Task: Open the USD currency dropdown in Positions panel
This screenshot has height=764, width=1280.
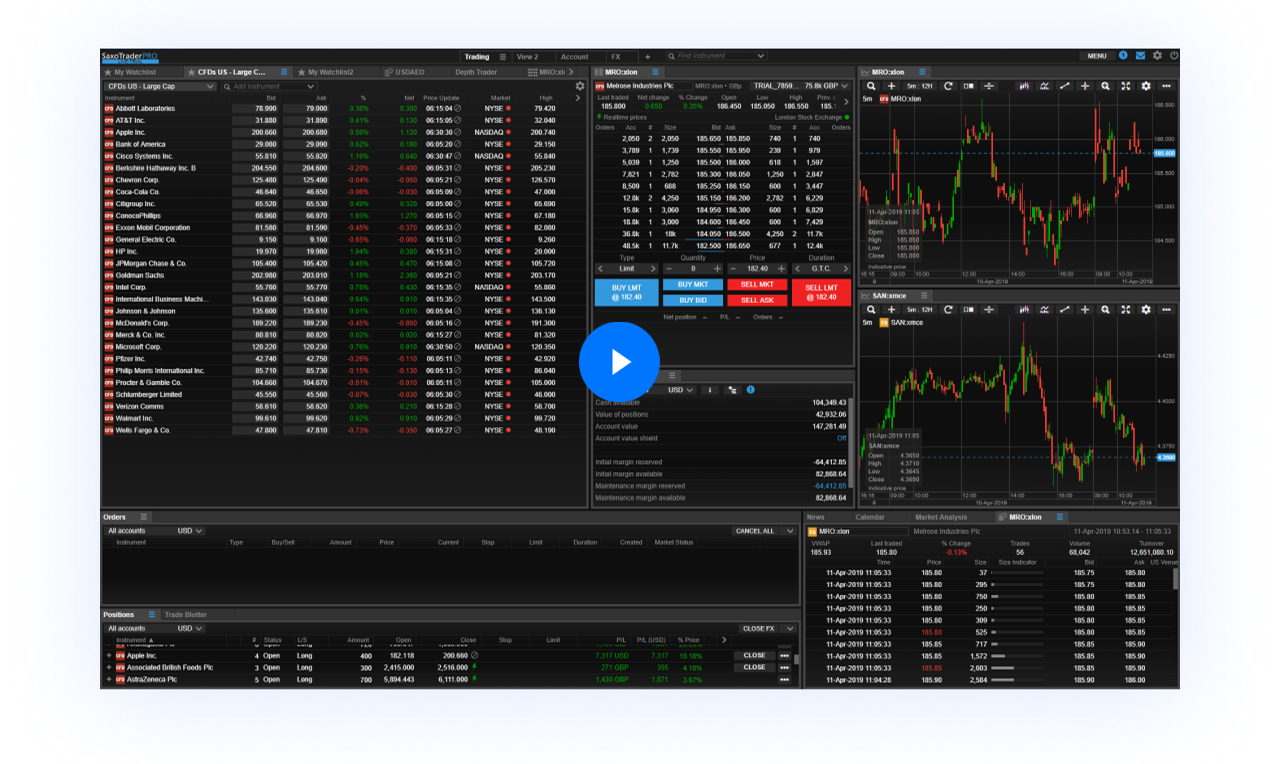Action: point(190,628)
